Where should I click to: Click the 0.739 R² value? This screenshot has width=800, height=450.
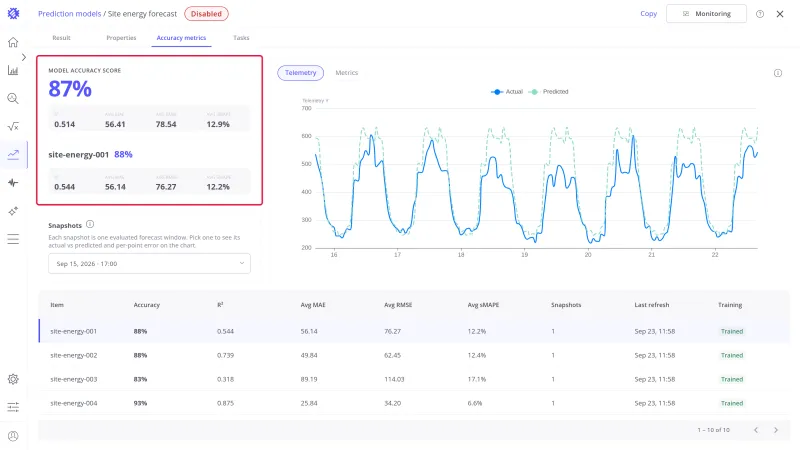click(225, 355)
